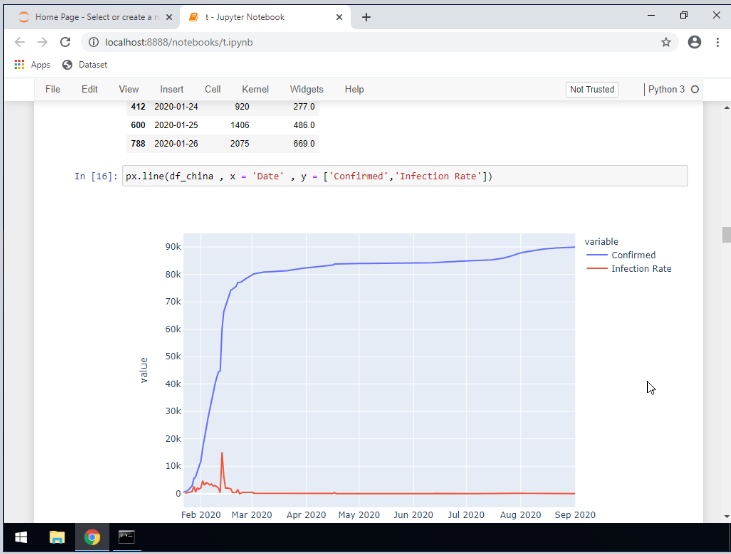Click the Not Trusted button
The height and width of the screenshot is (554, 731).
click(x=592, y=90)
